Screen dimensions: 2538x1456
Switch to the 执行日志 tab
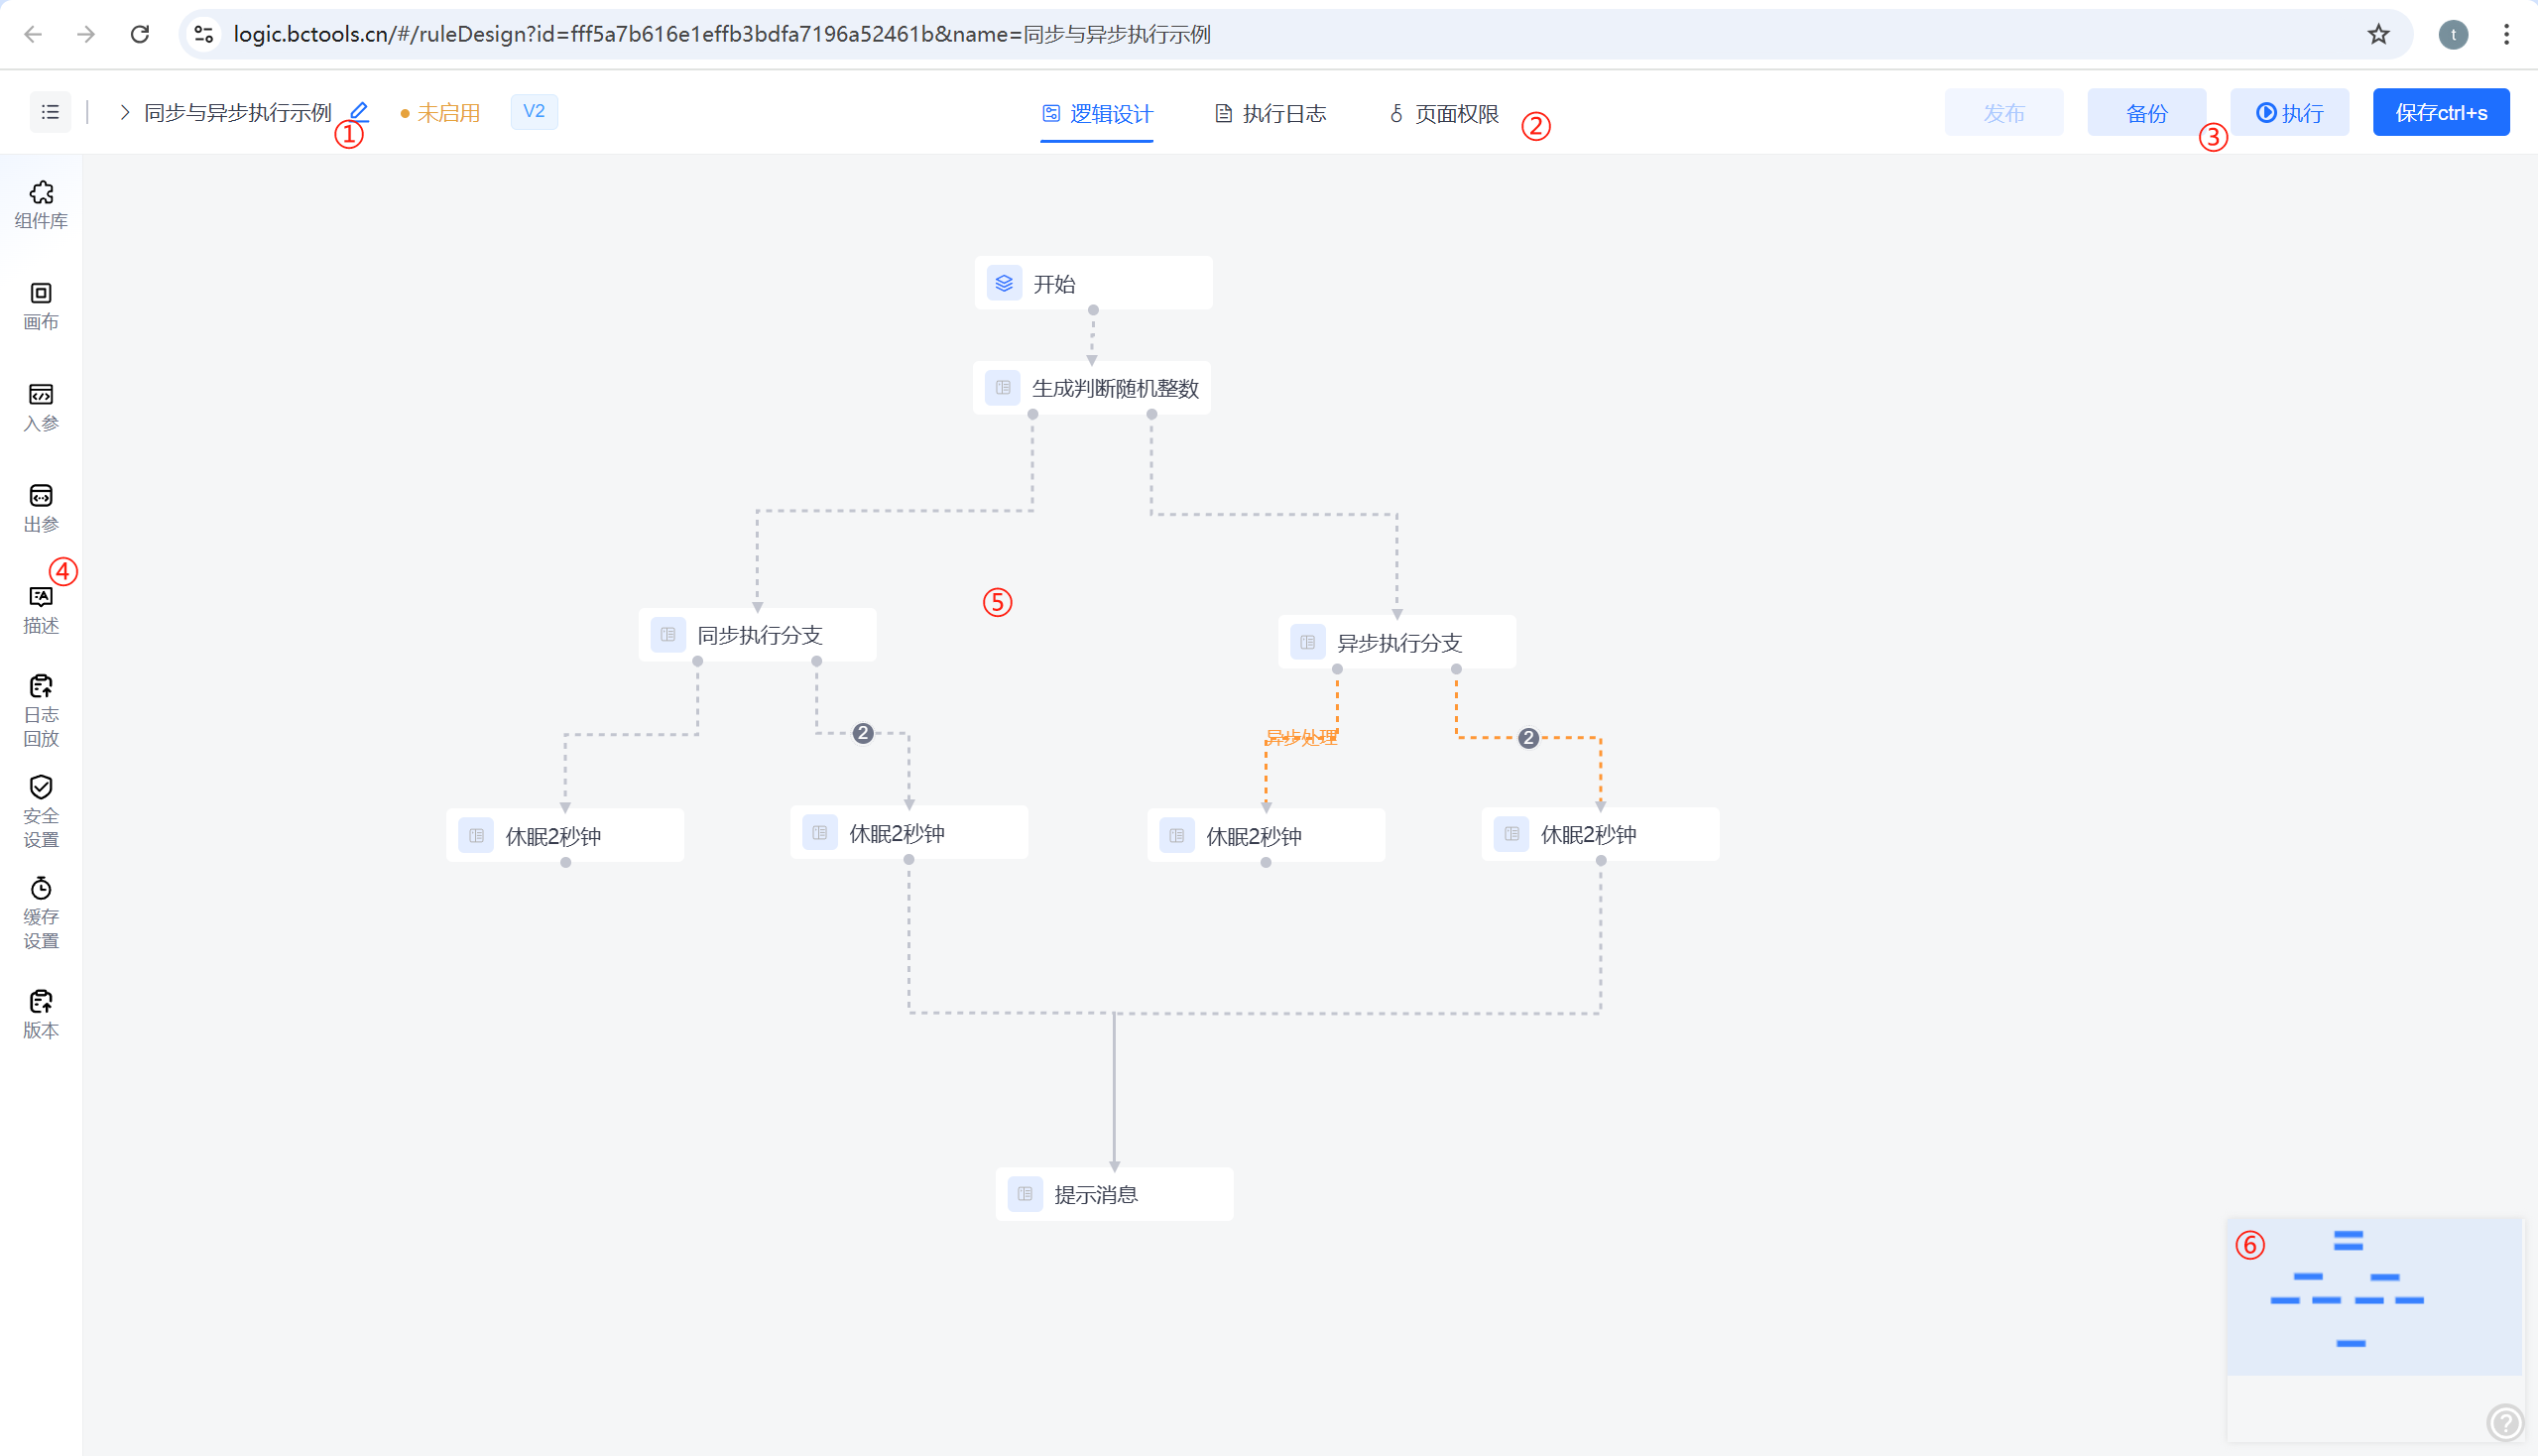1270,114
